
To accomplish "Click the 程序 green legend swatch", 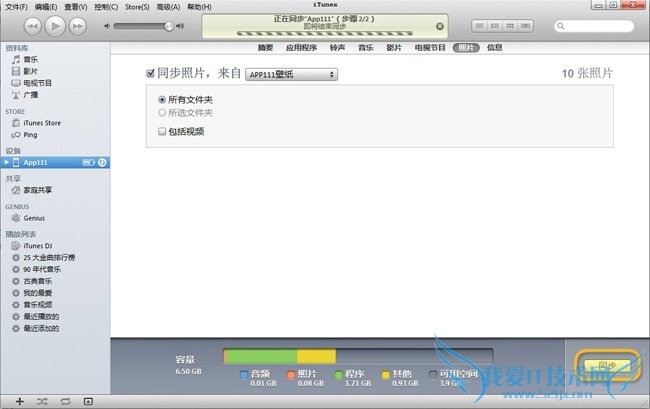I will [x=338, y=375].
